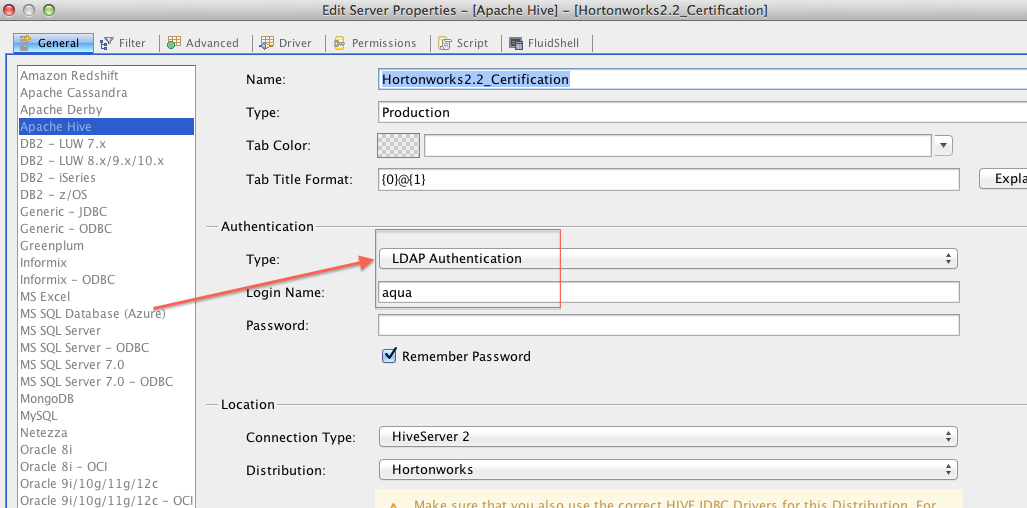
Task: Click the Filter tab icon
Action: click(107, 43)
